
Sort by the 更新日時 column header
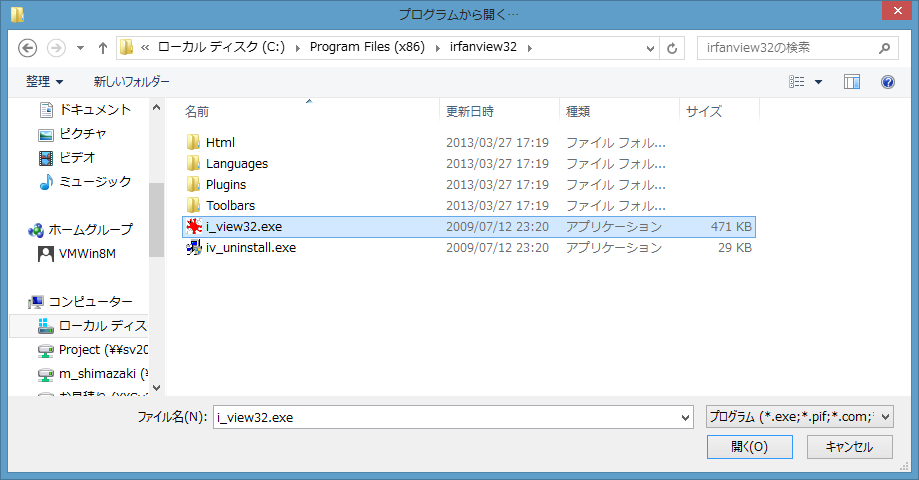point(469,111)
